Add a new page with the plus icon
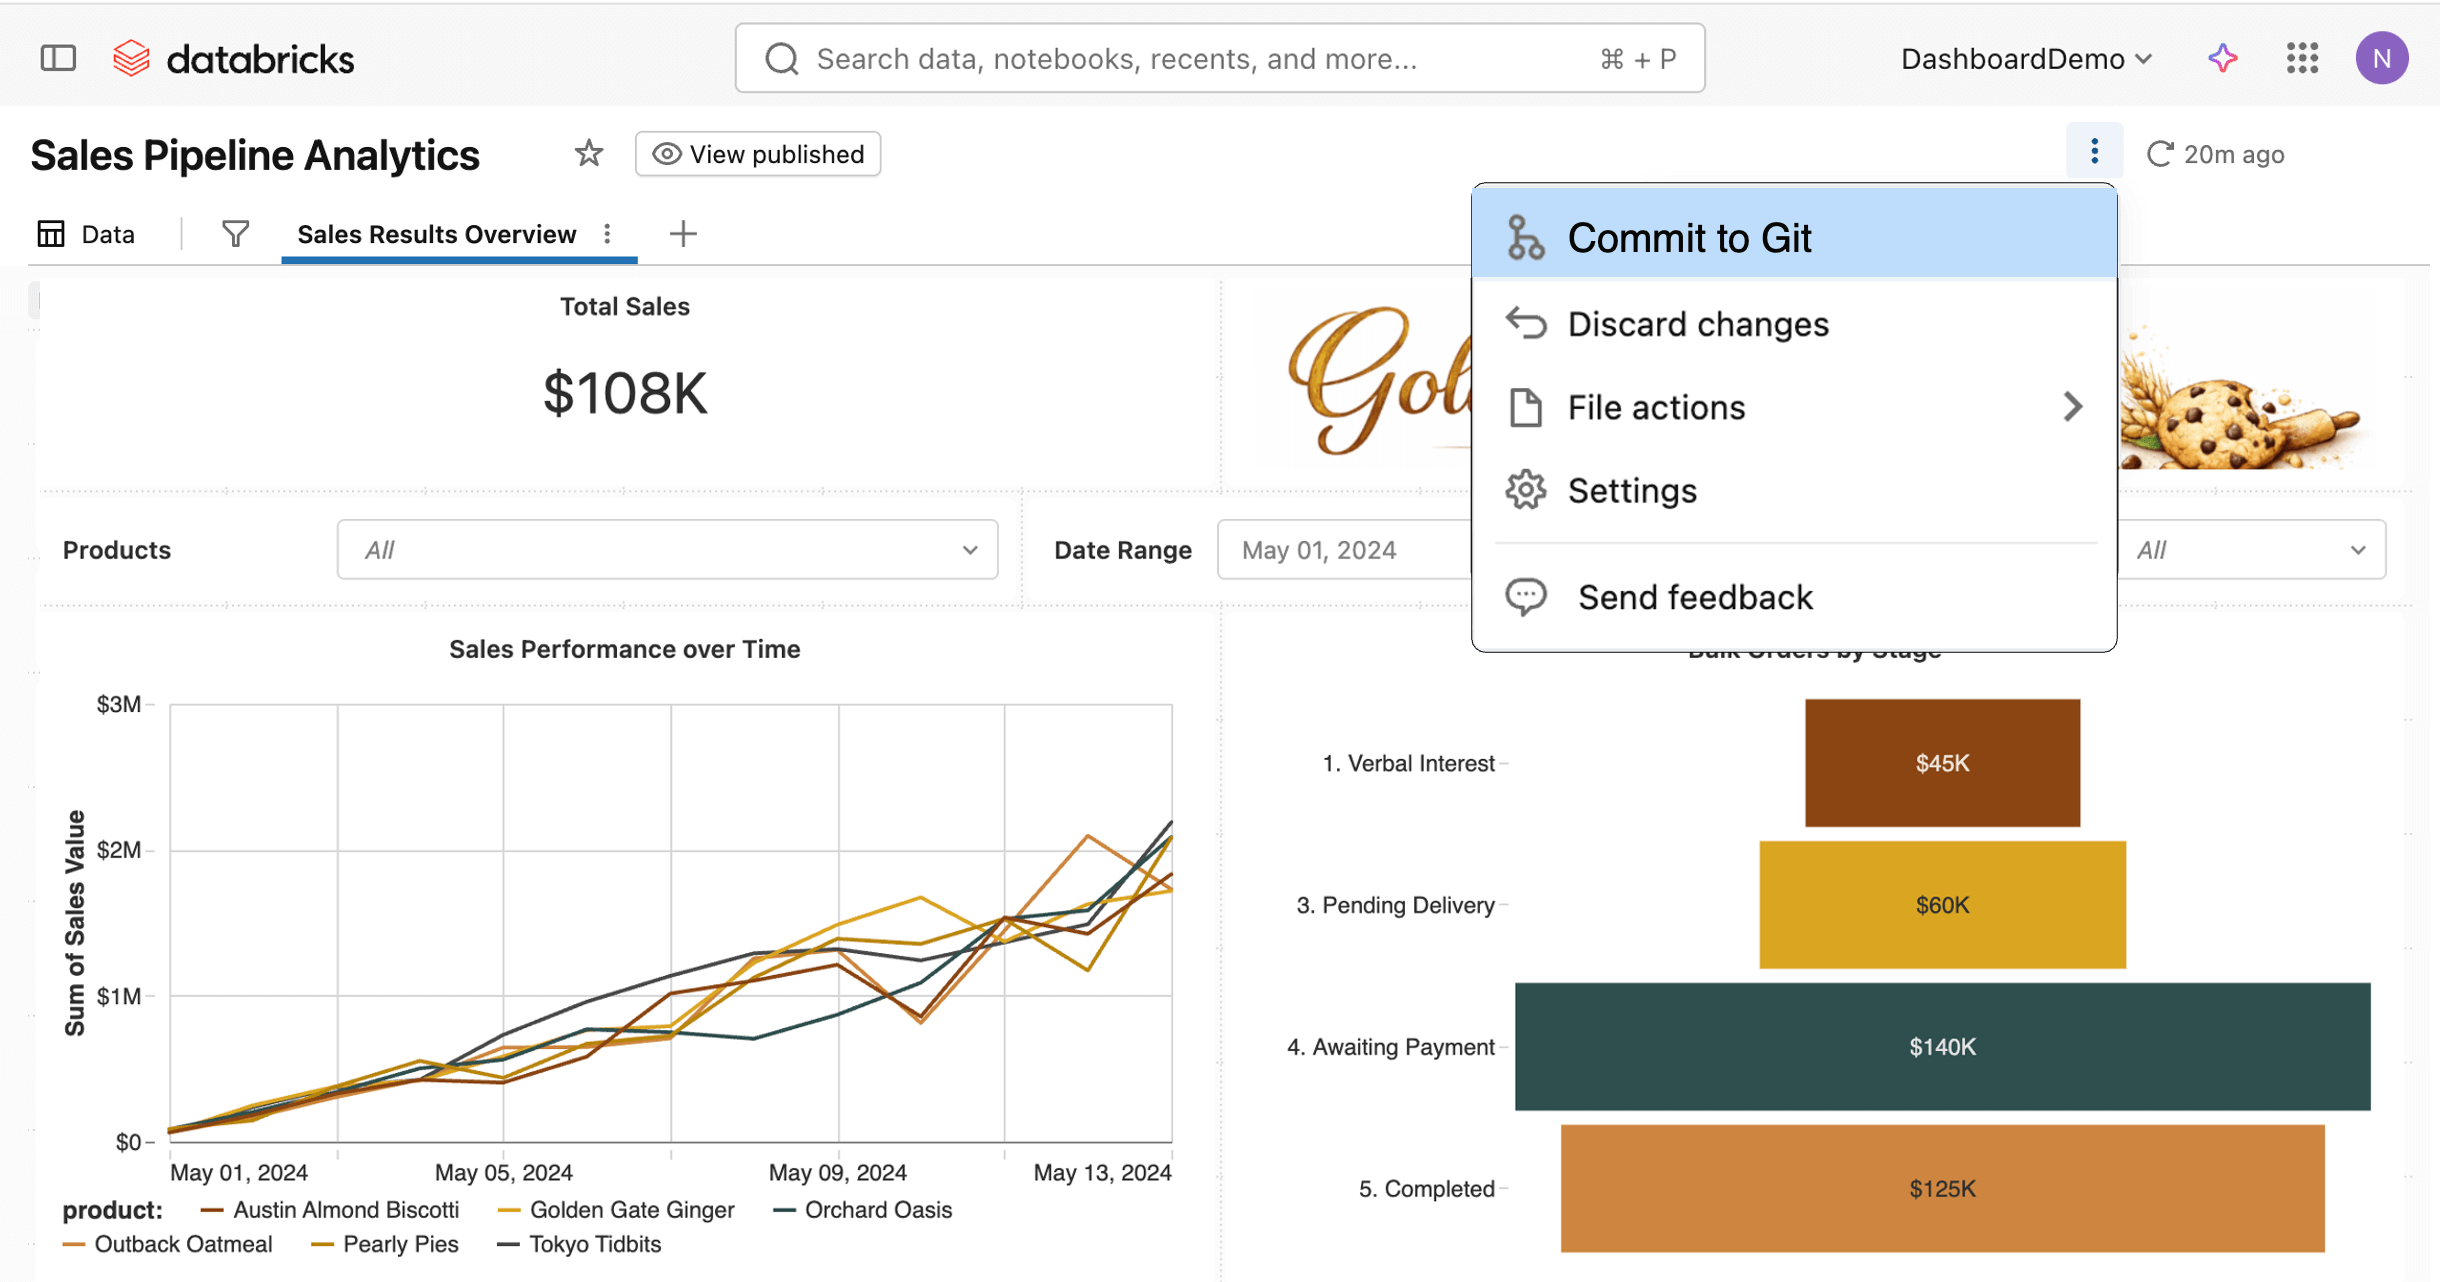The height and width of the screenshot is (1282, 2444). click(683, 233)
